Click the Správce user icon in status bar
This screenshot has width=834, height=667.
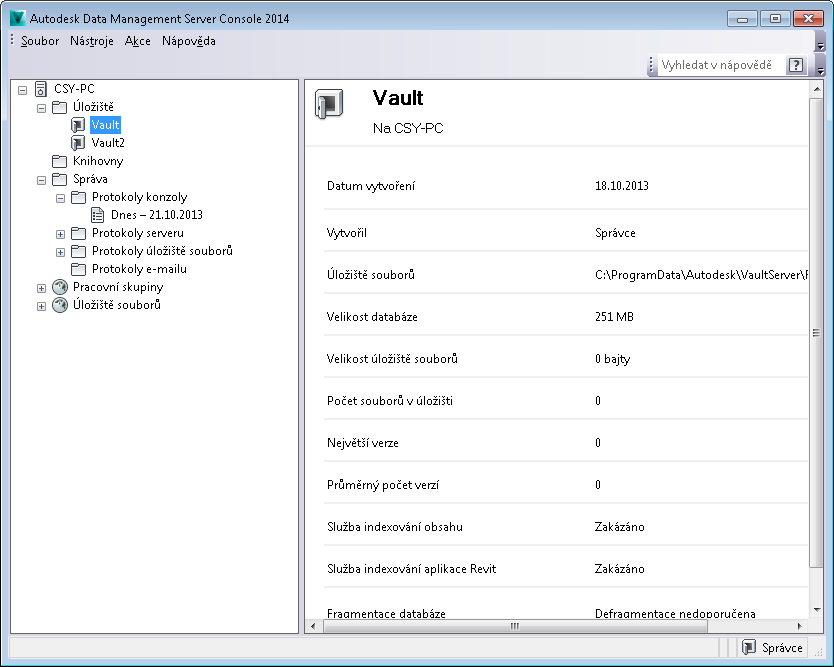749,647
